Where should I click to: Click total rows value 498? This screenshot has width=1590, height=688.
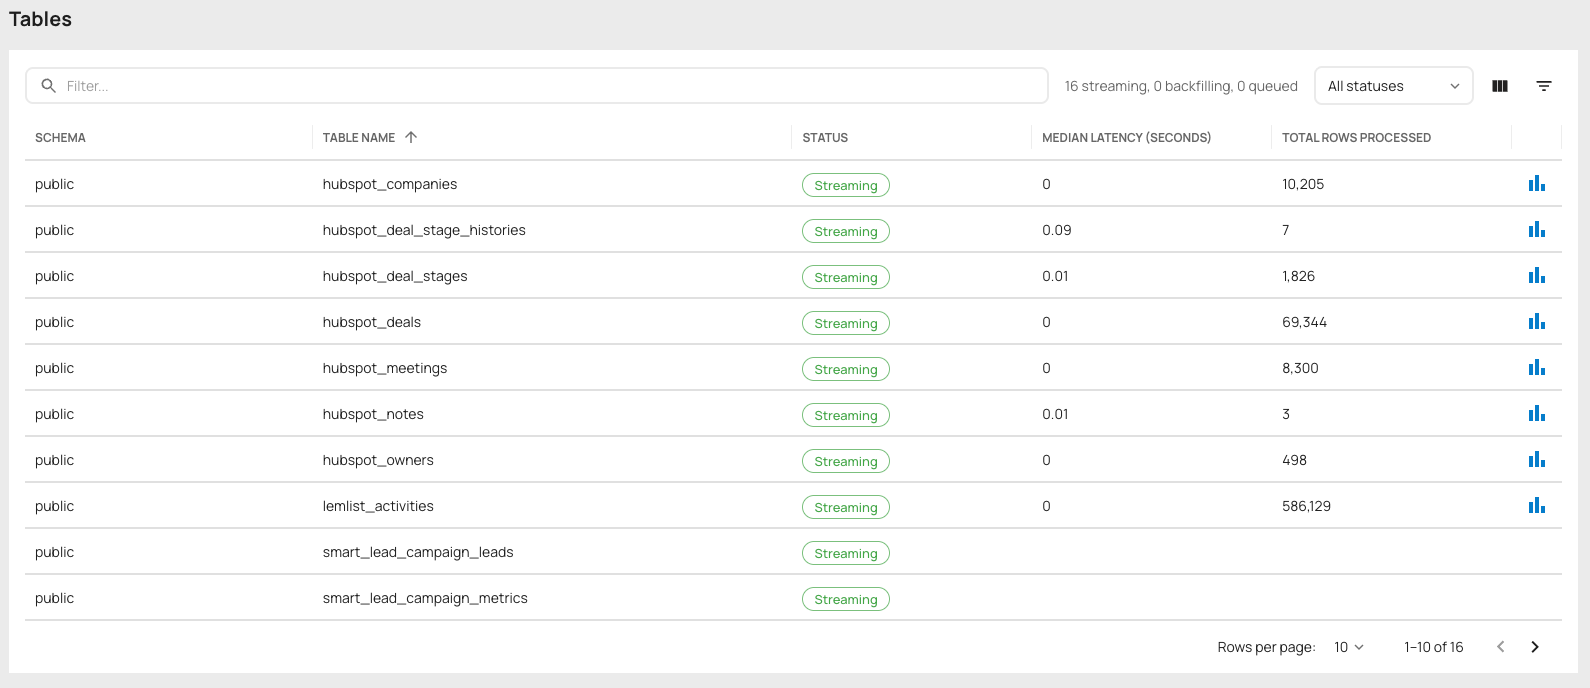click(x=1294, y=460)
